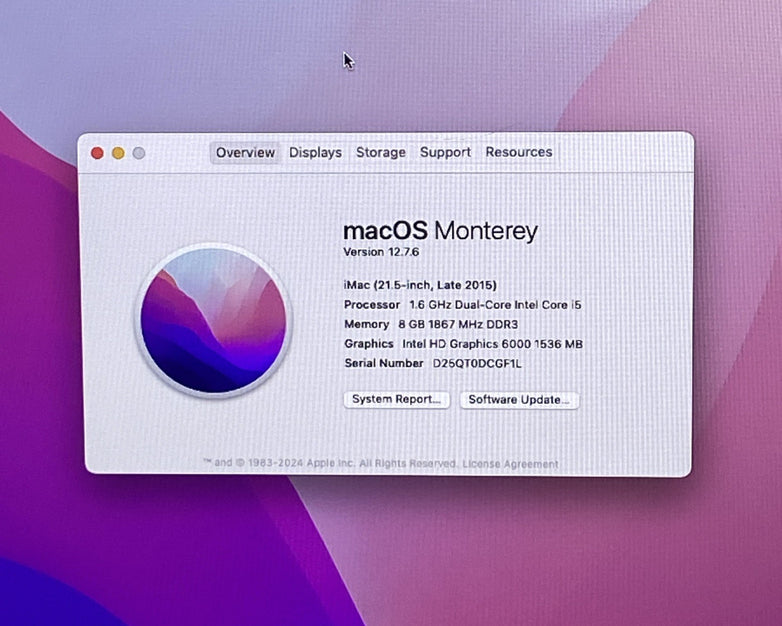Click the Serial Number value

(x=477, y=364)
